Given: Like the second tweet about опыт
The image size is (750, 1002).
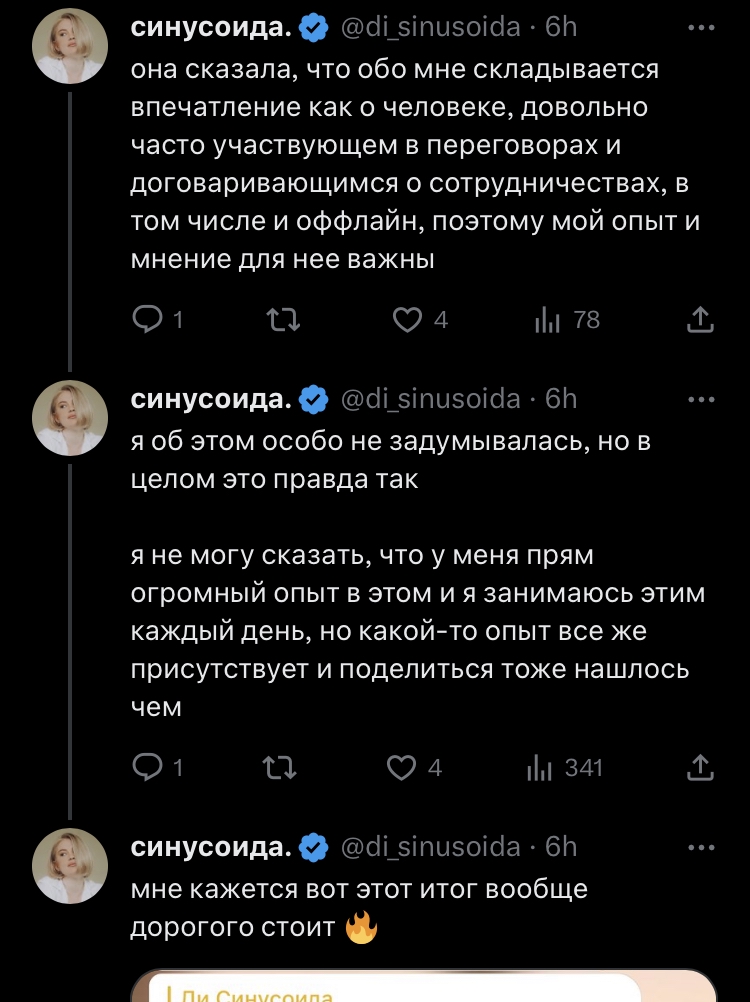Looking at the screenshot, I should [401, 768].
